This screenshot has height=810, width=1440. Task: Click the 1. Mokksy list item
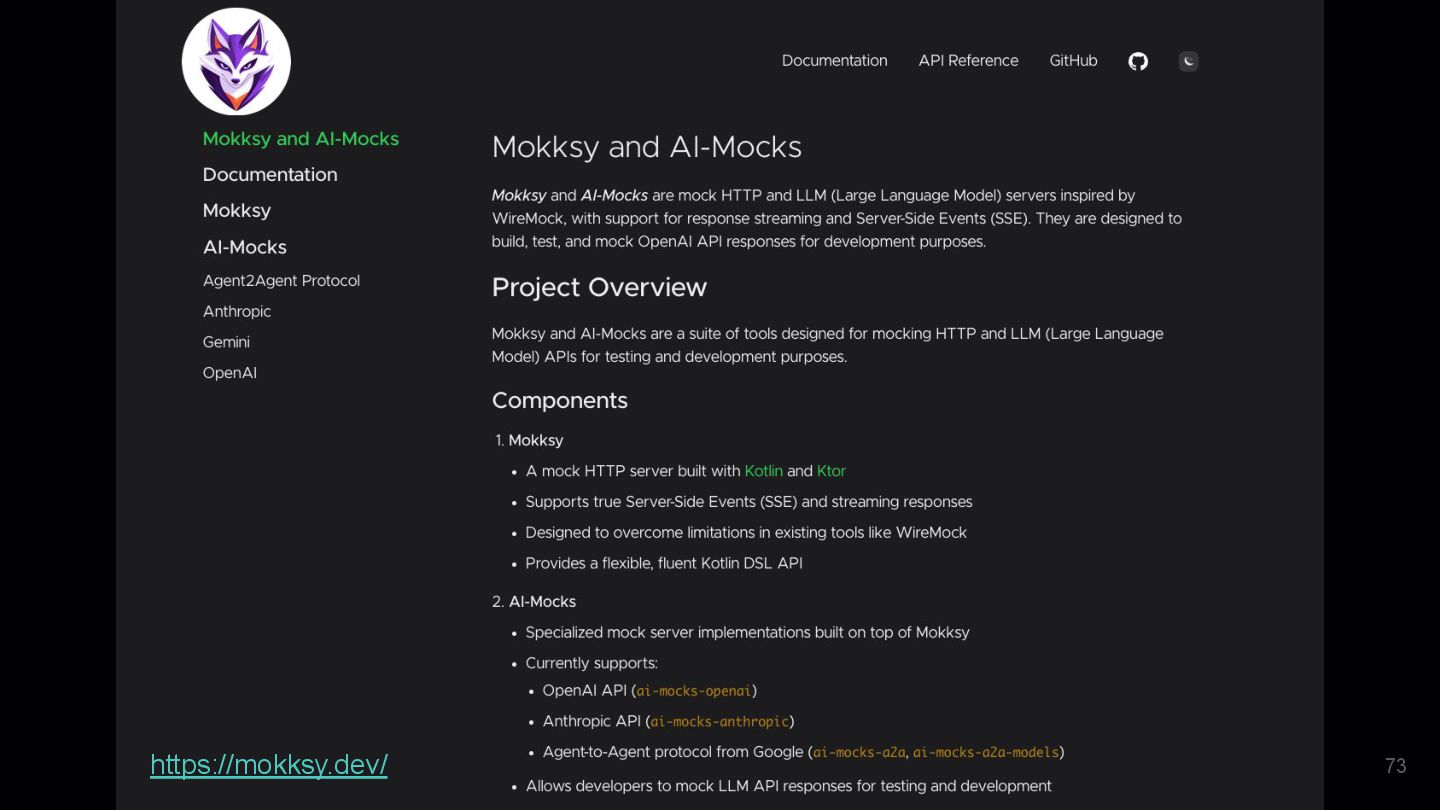(x=529, y=441)
